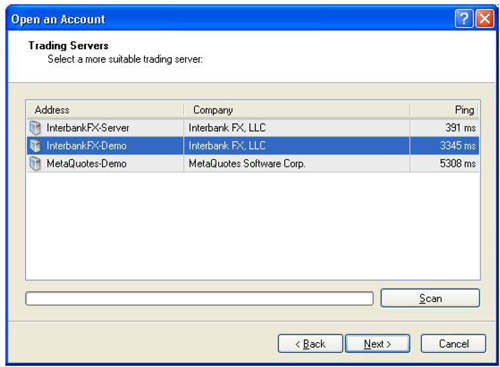Click the 5308 ms ping value
Image resolution: width=500 pixels, height=367 pixels.
tap(458, 164)
